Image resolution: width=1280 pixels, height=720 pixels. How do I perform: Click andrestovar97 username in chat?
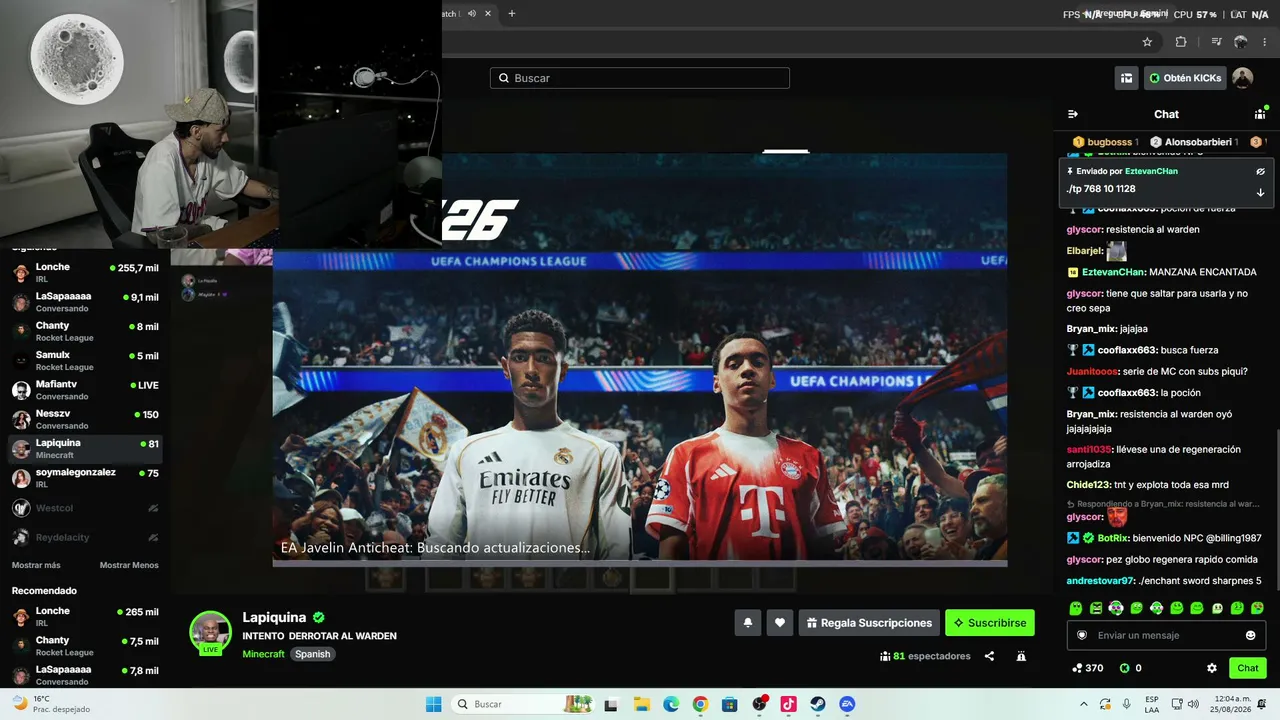click(x=1100, y=580)
